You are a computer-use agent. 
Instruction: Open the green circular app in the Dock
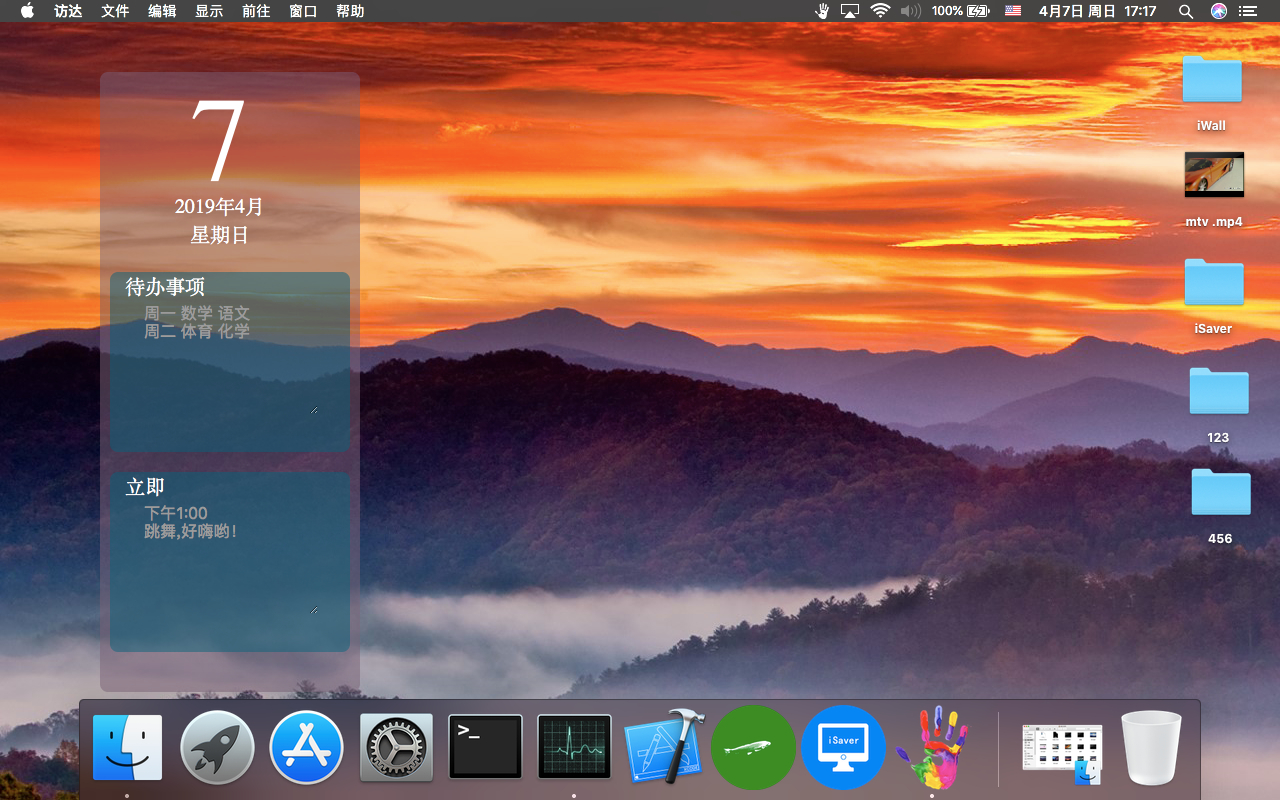click(x=753, y=747)
